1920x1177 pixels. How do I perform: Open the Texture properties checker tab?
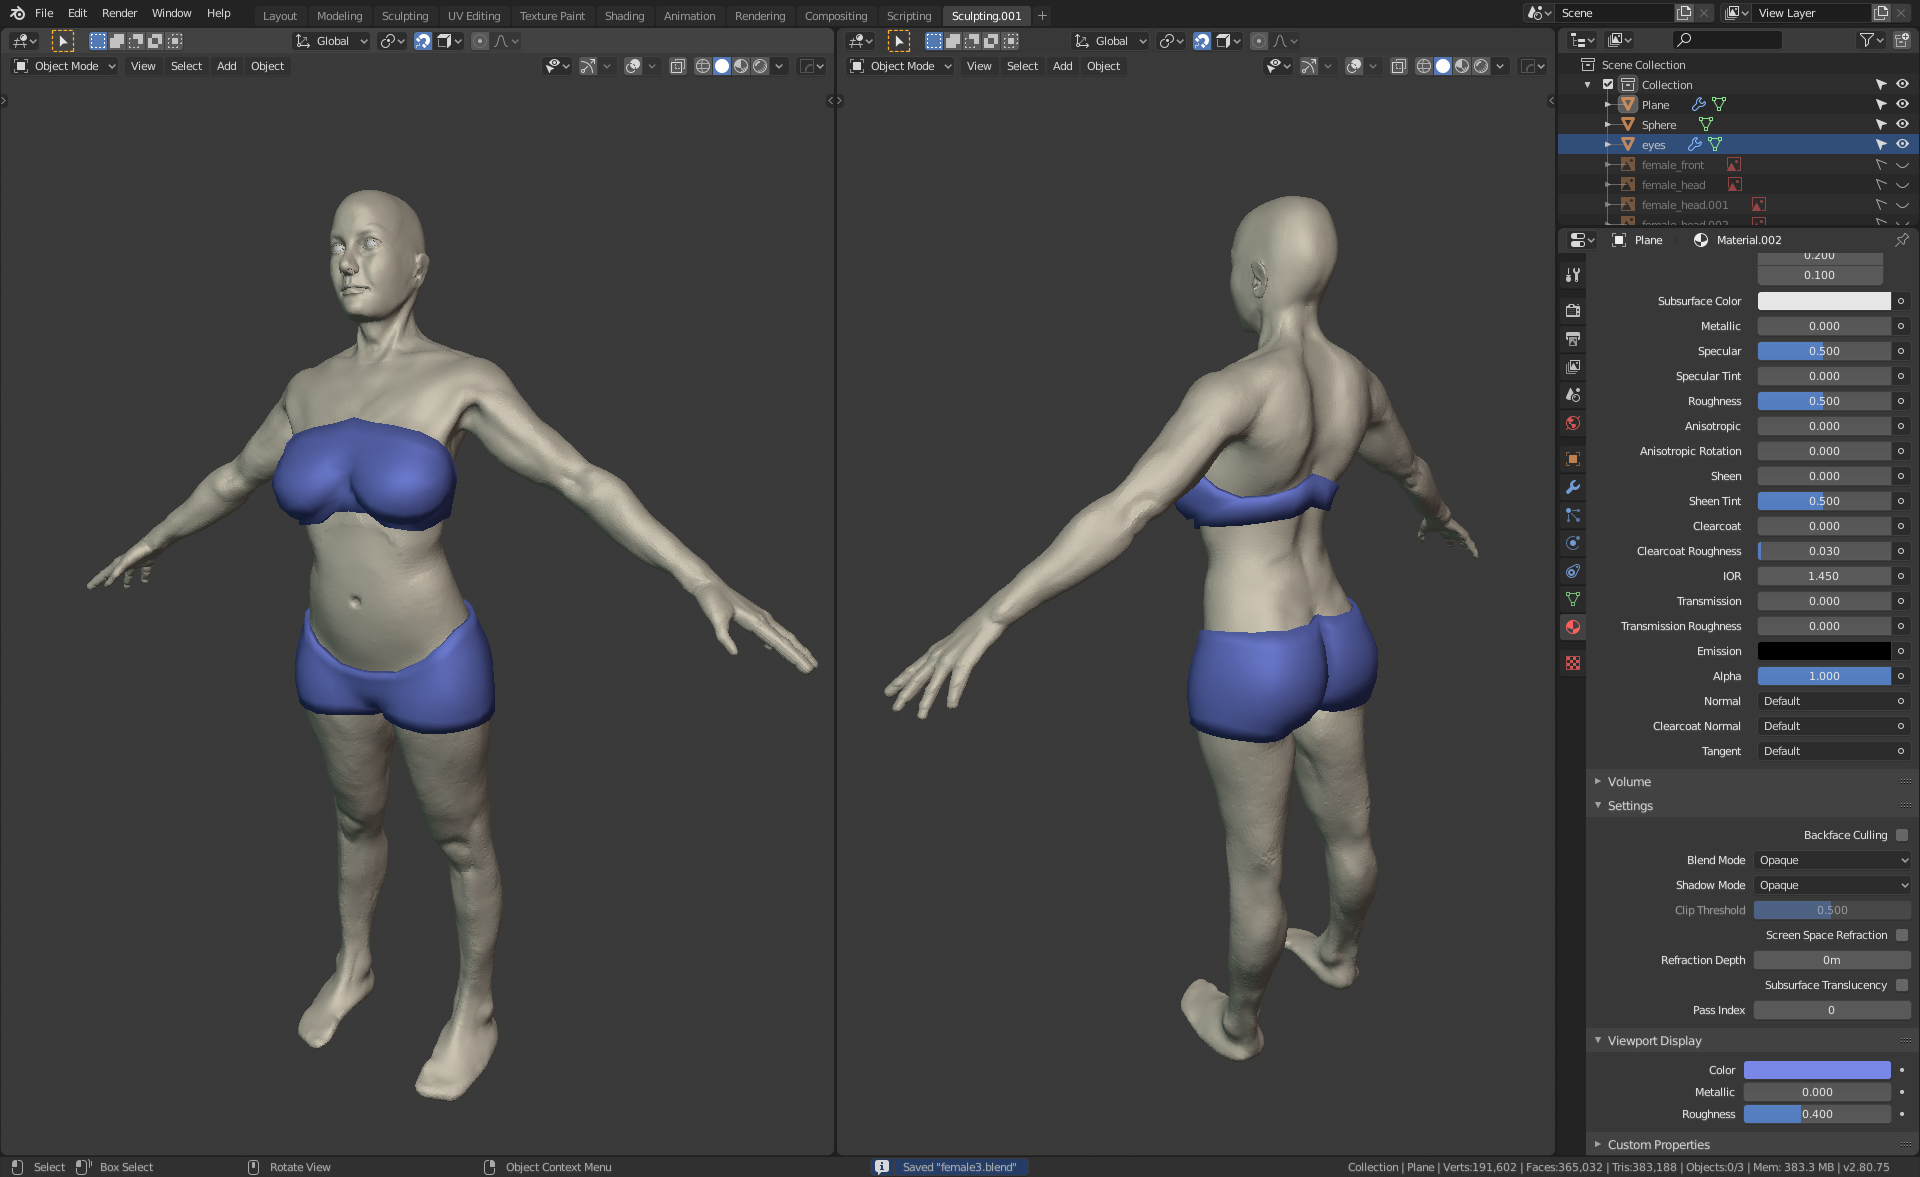tap(1573, 663)
